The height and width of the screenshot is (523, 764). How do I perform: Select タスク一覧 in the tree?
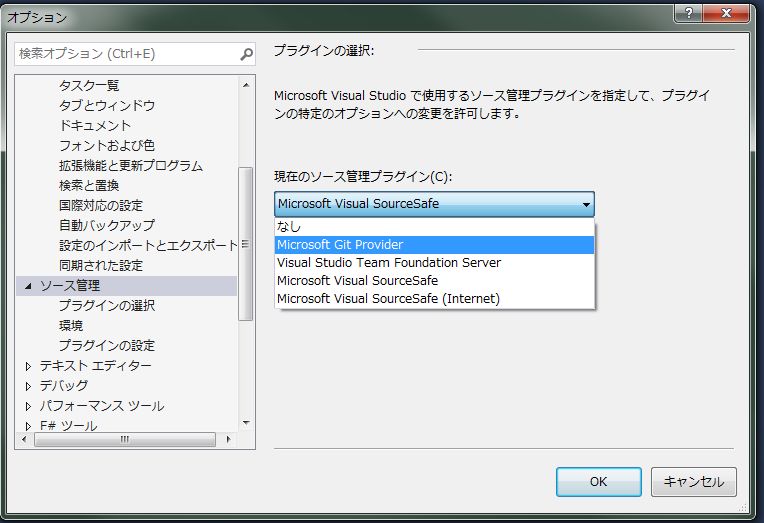click(89, 86)
